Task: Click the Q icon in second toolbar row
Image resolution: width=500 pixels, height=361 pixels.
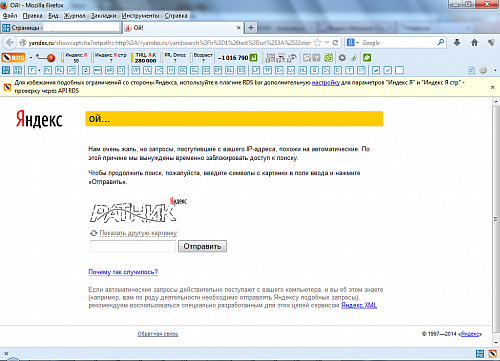Action: pos(314,70)
